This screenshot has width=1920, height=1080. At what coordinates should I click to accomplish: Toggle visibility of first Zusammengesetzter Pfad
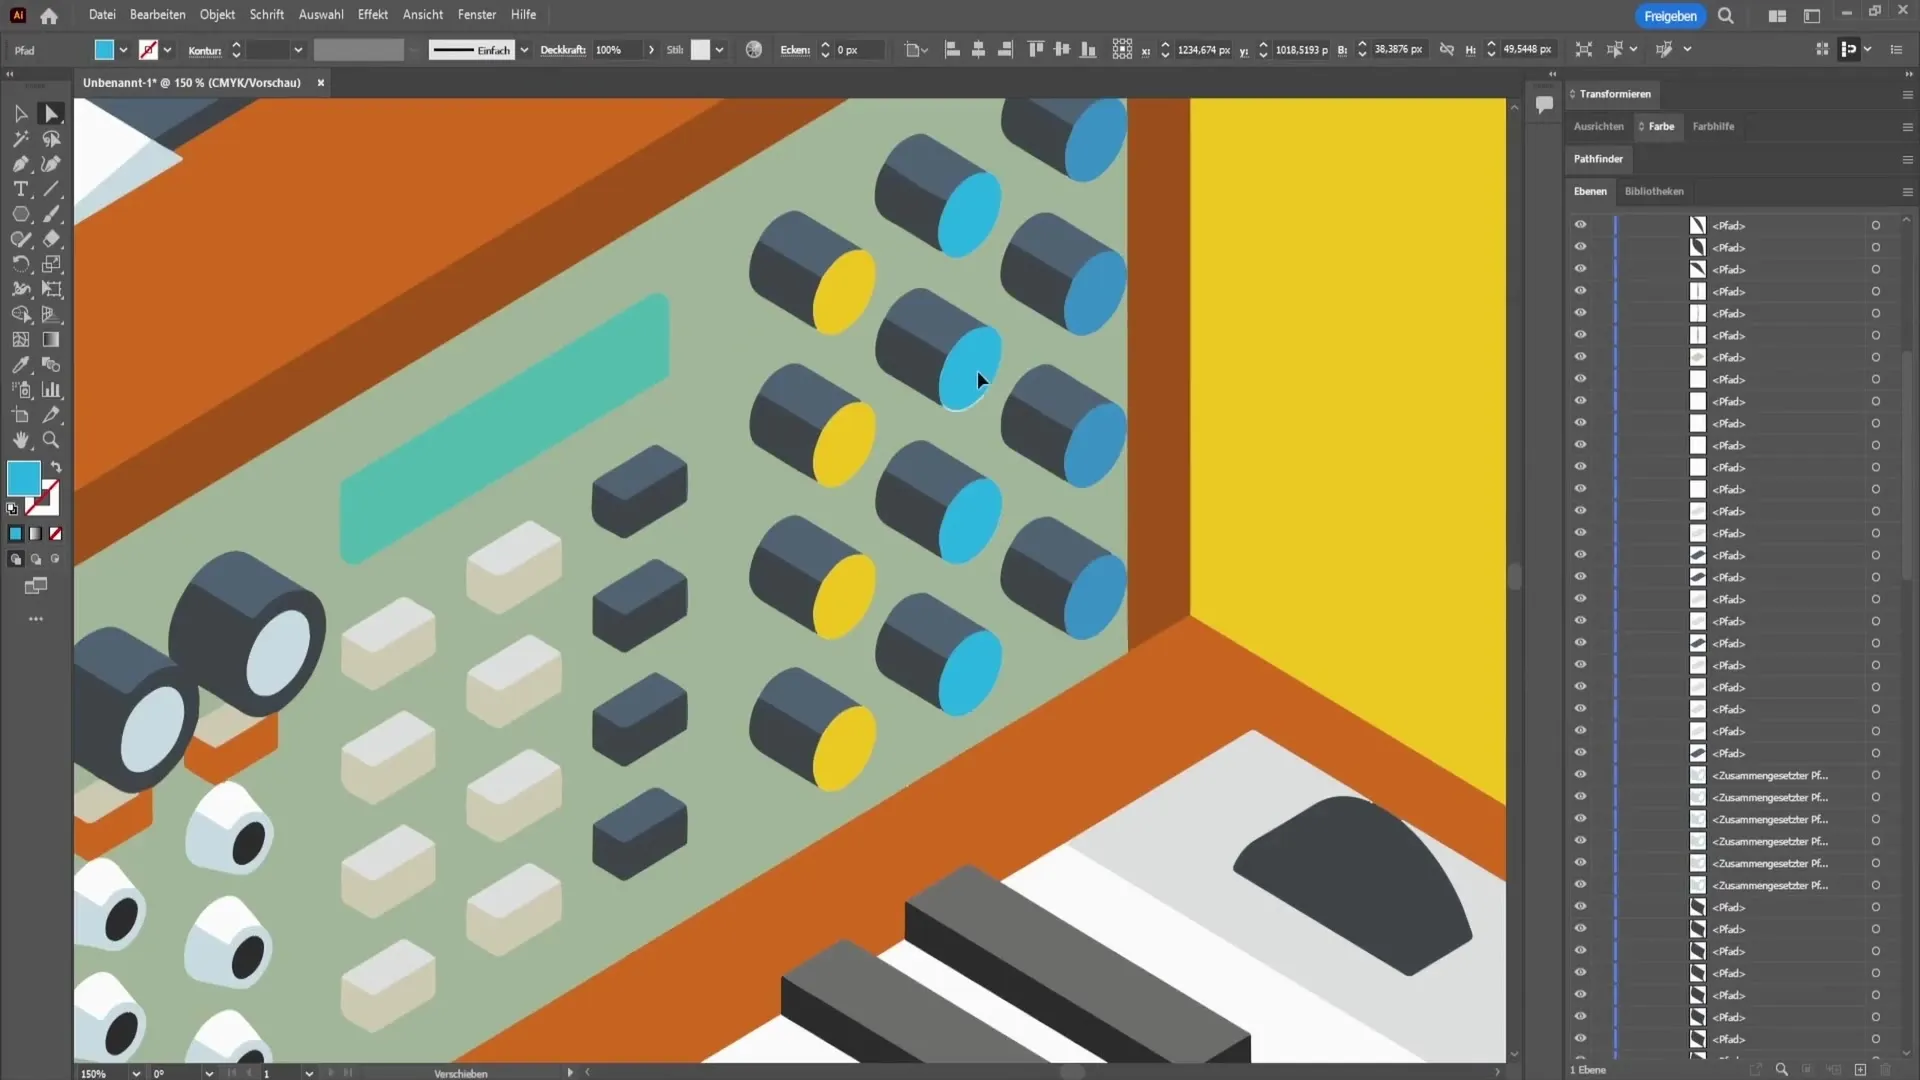coord(1580,775)
